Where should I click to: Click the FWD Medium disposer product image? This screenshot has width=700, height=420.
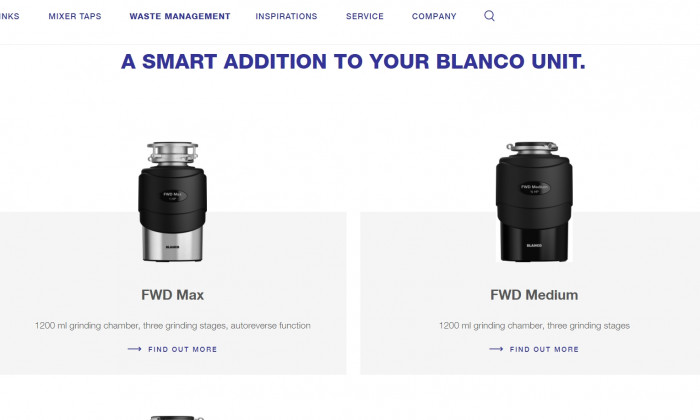tap(534, 201)
